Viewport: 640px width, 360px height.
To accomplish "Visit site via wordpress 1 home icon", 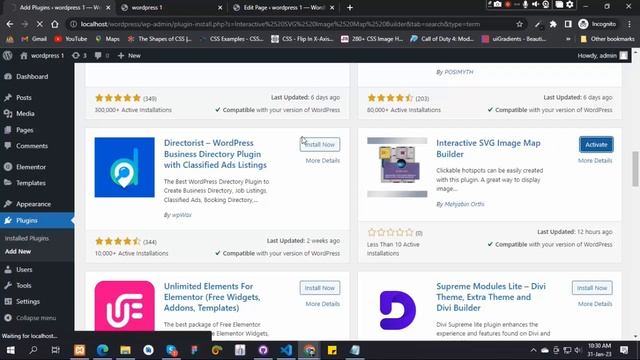I will 42,56.
